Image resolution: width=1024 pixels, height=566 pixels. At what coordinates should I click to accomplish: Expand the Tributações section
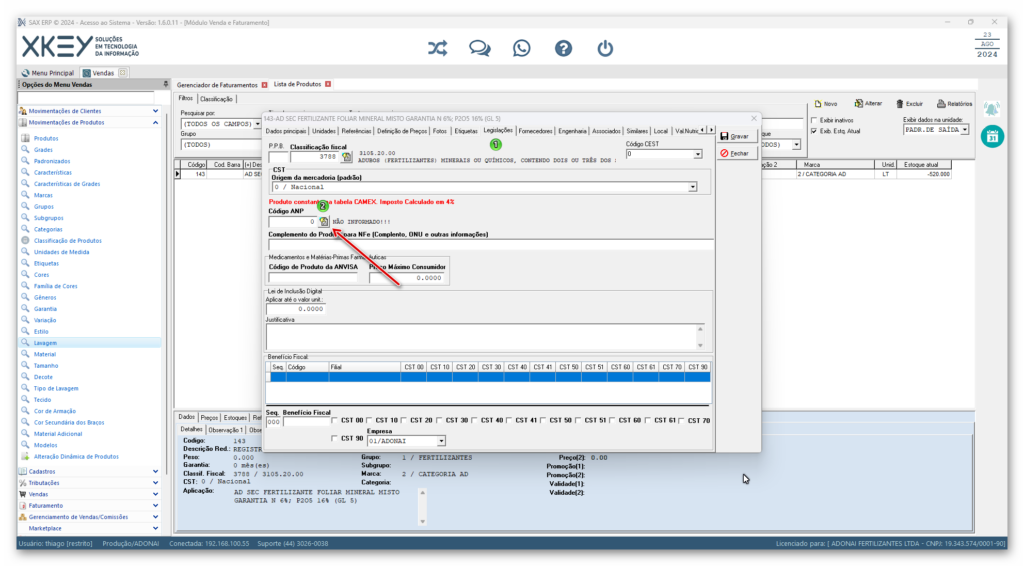(155, 483)
